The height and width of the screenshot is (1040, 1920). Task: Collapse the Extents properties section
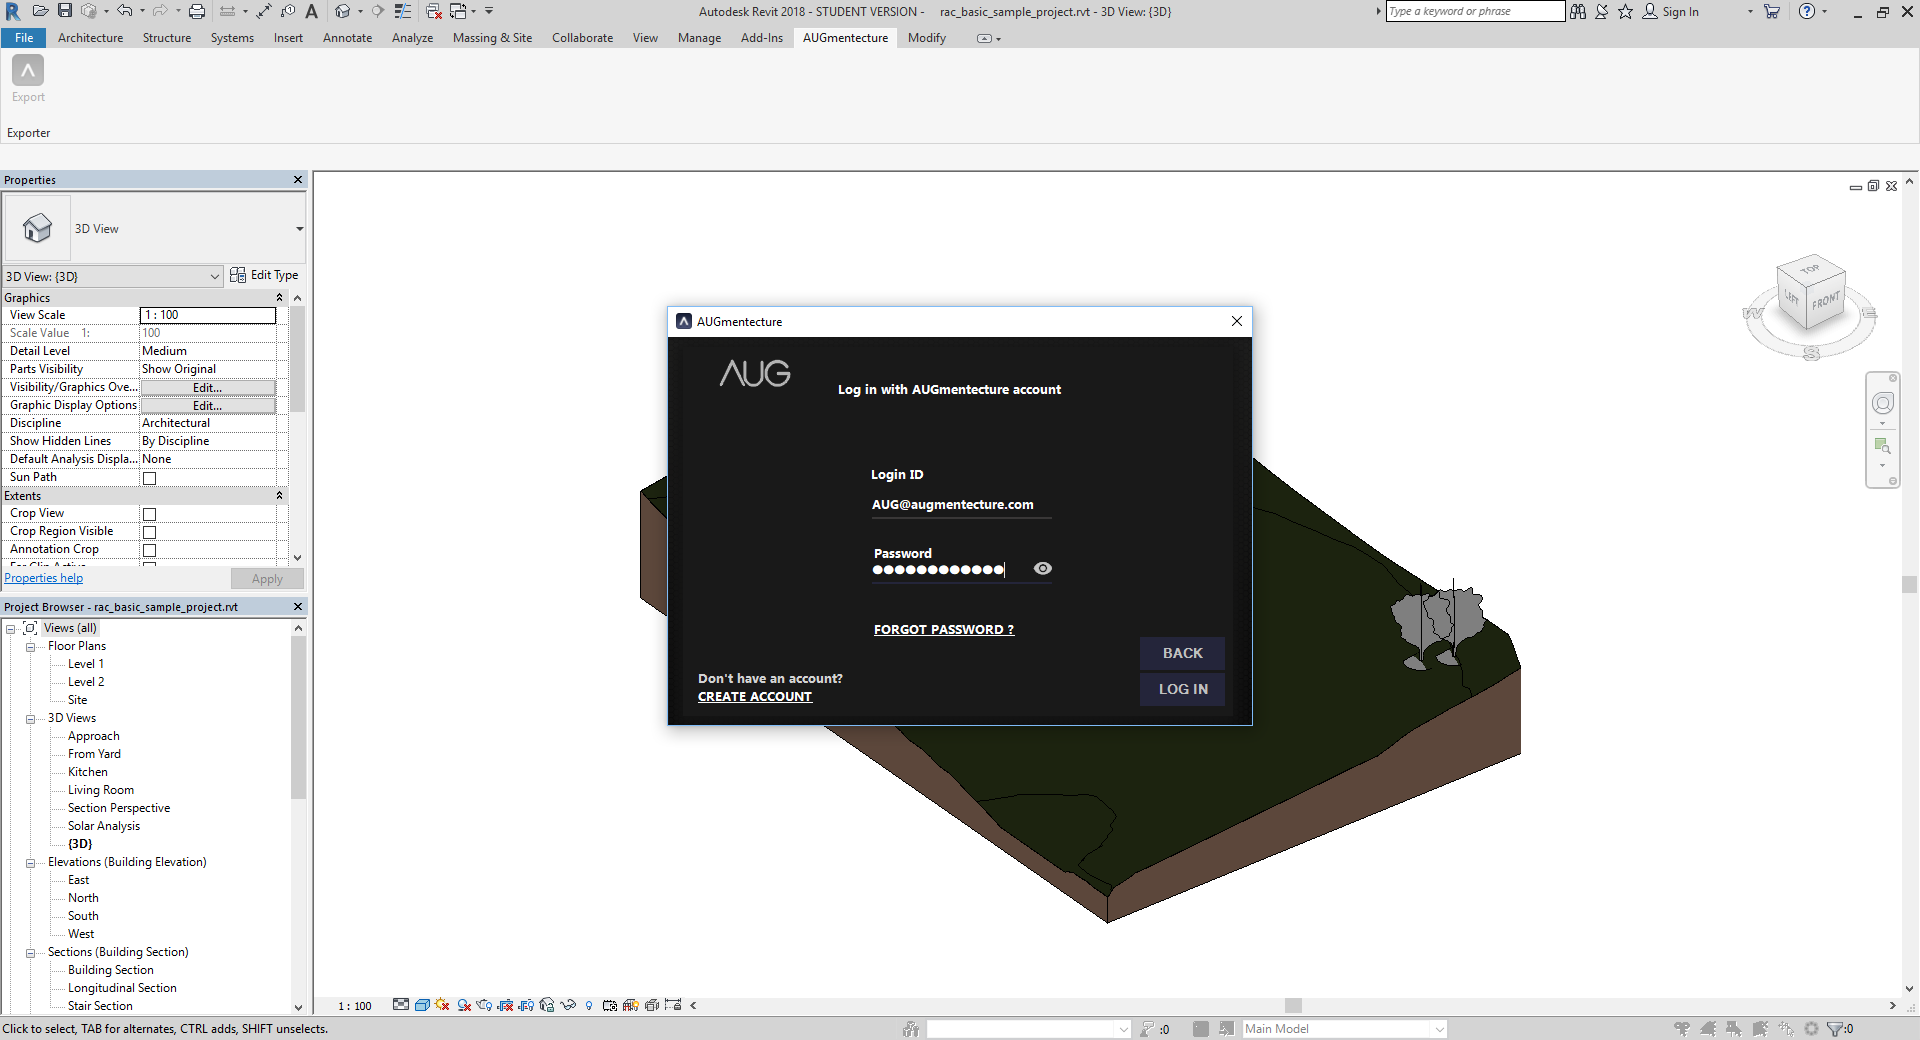pos(280,496)
